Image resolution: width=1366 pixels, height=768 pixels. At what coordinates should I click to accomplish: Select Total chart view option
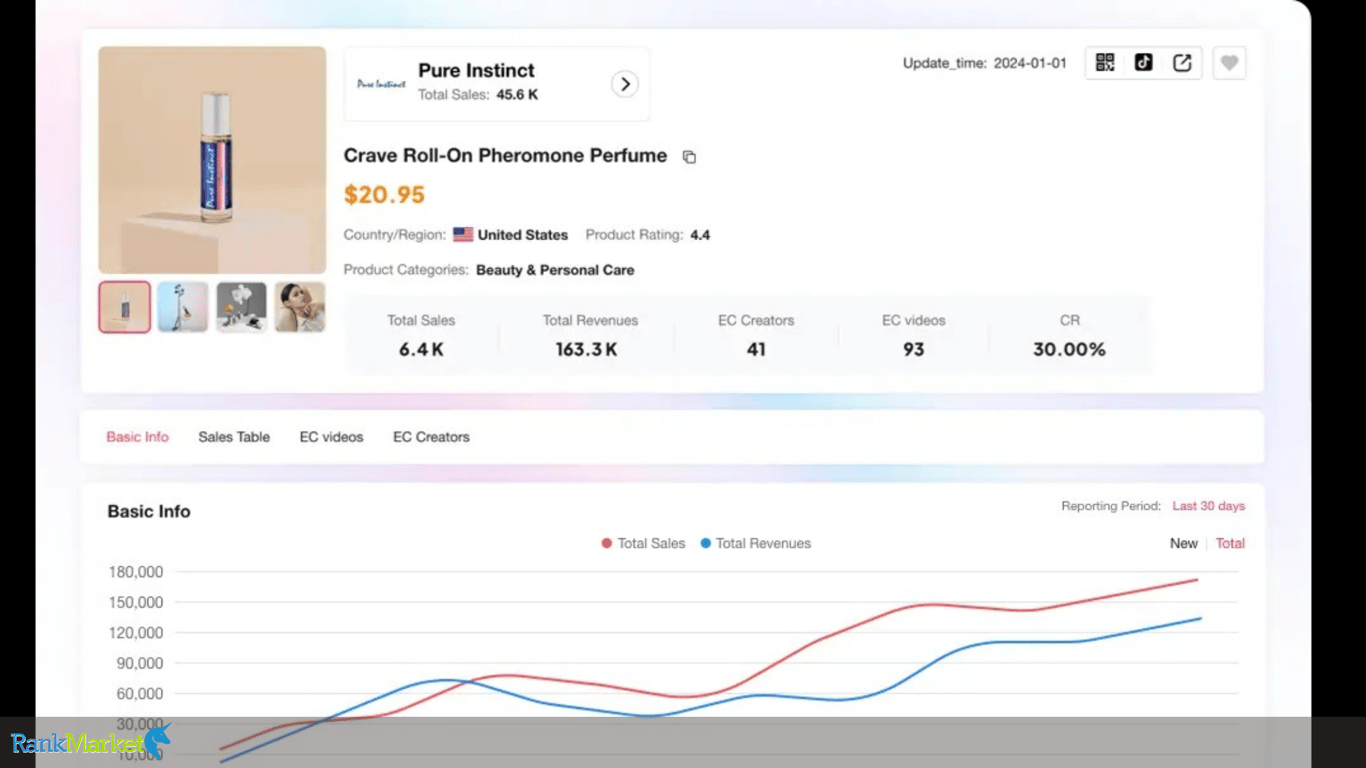(1230, 544)
